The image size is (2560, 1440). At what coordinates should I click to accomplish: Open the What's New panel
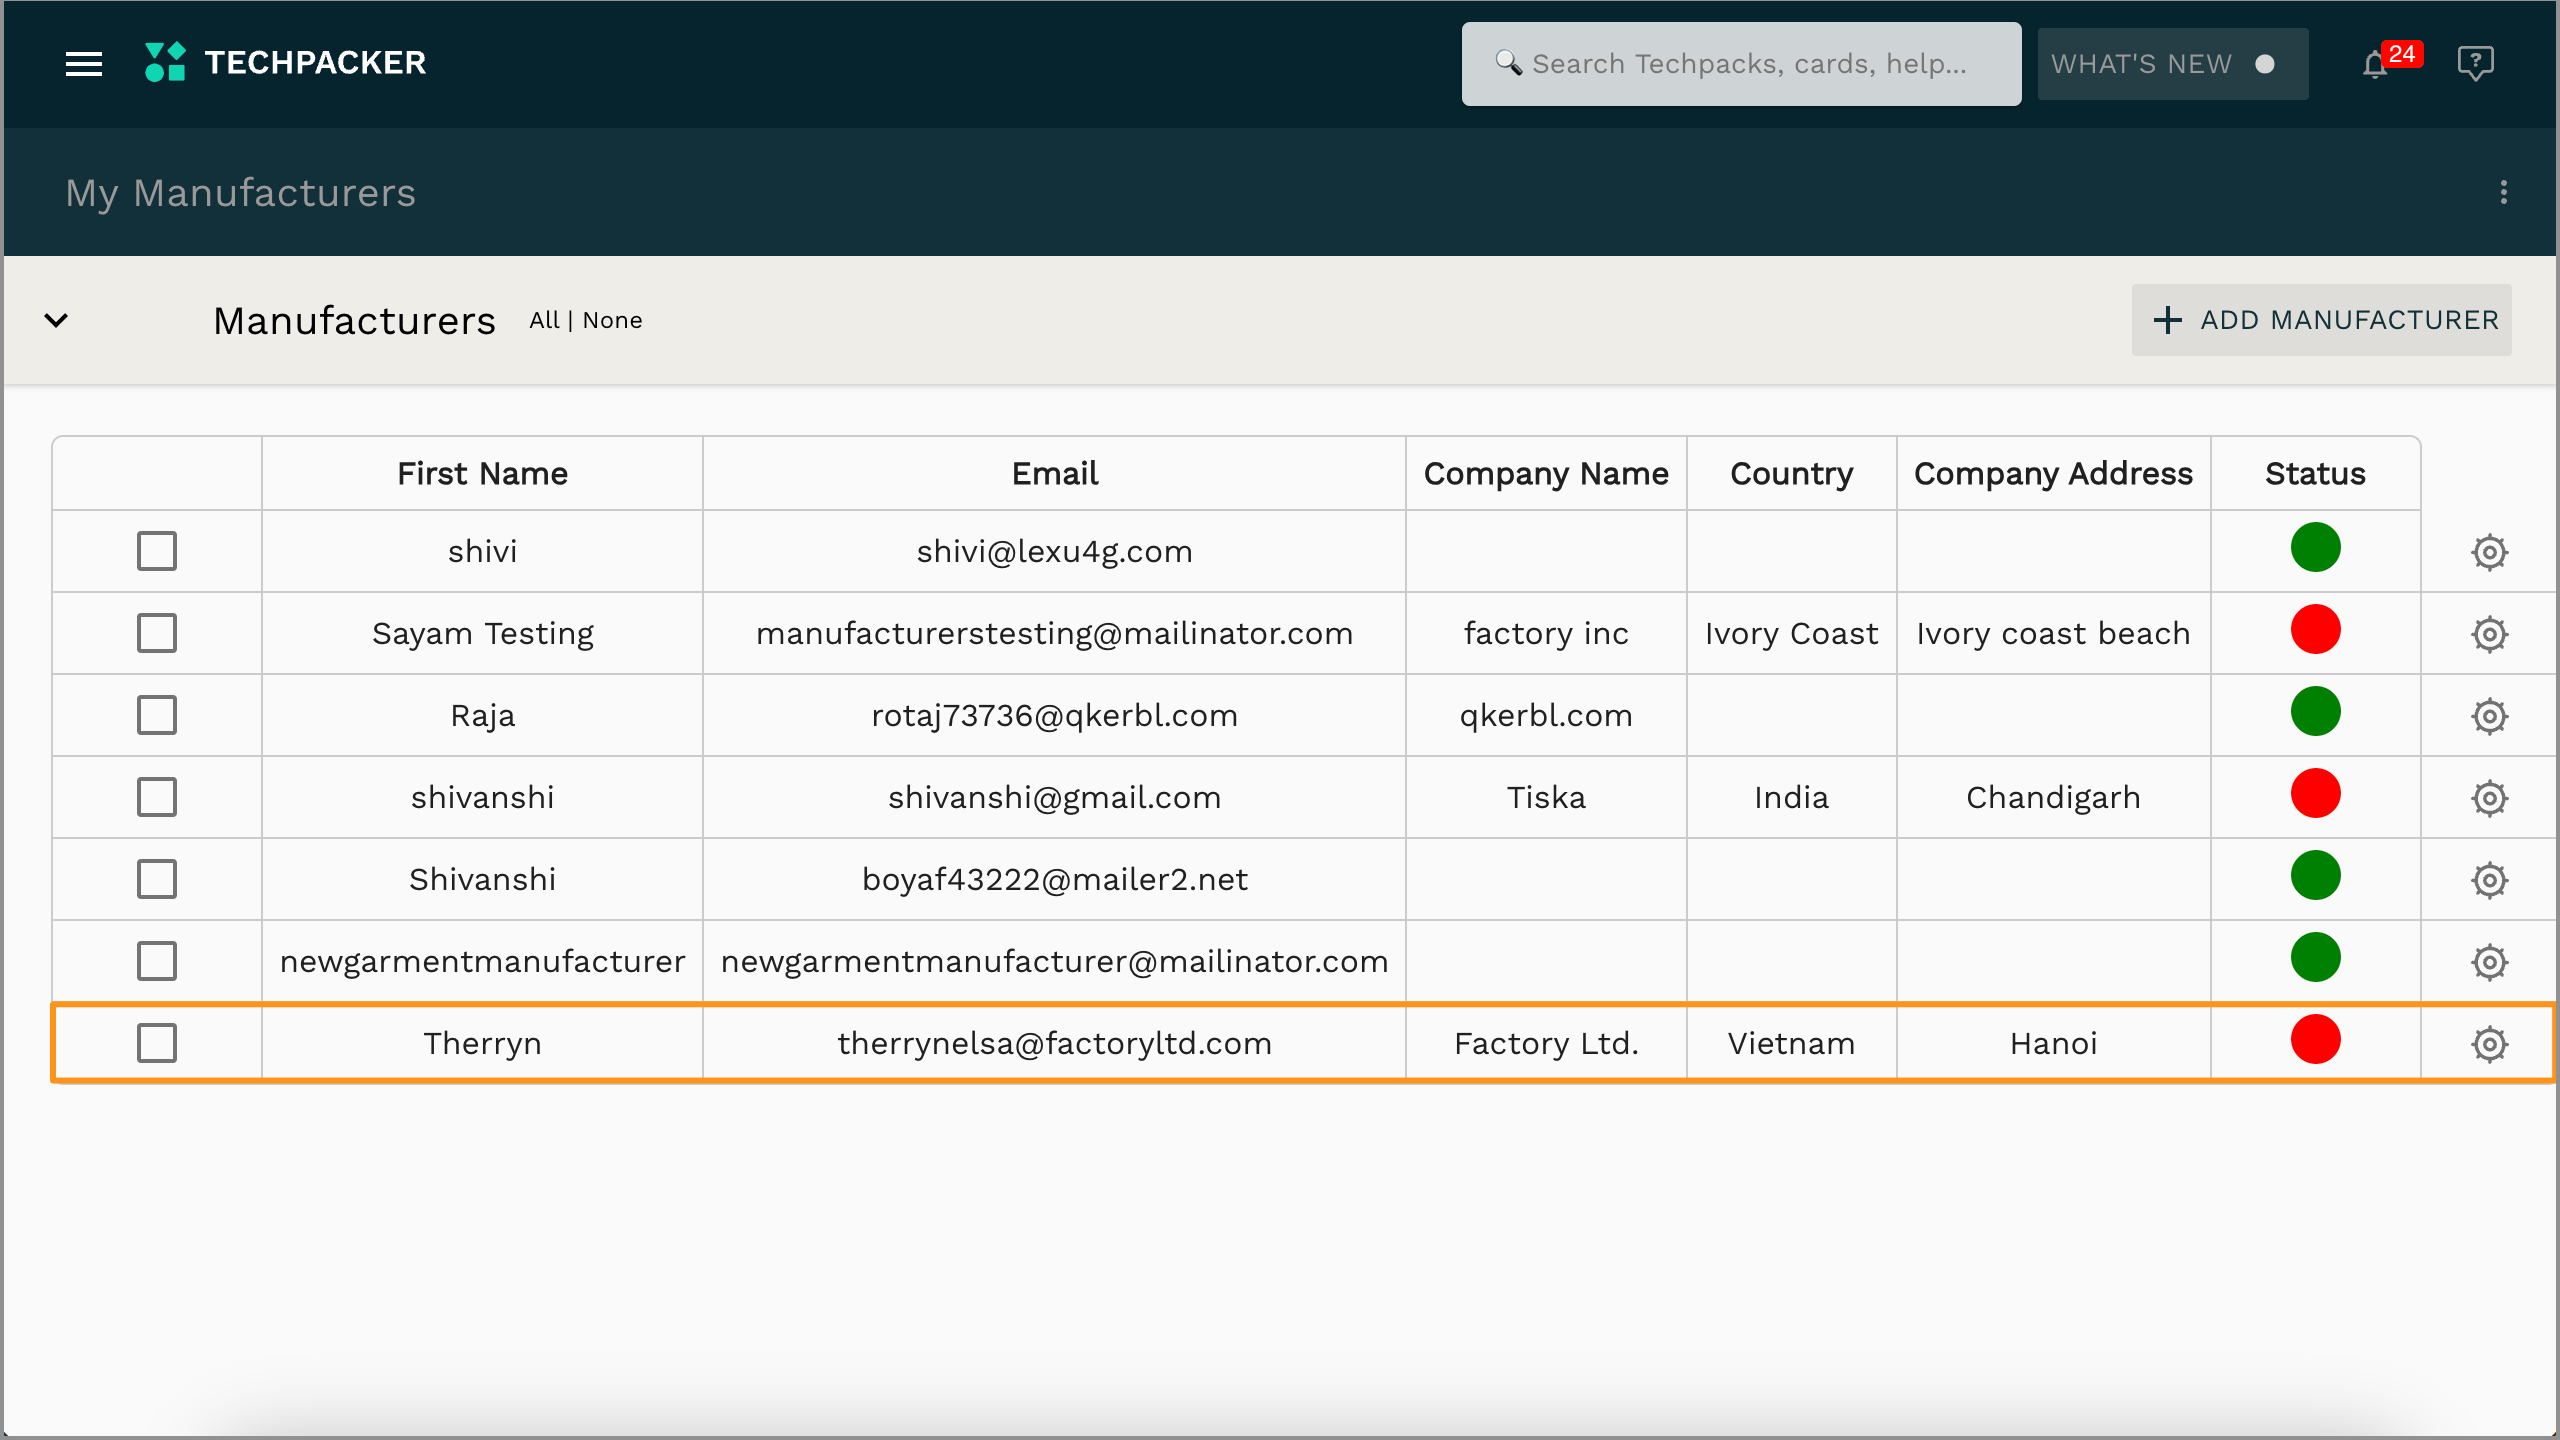click(2172, 64)
